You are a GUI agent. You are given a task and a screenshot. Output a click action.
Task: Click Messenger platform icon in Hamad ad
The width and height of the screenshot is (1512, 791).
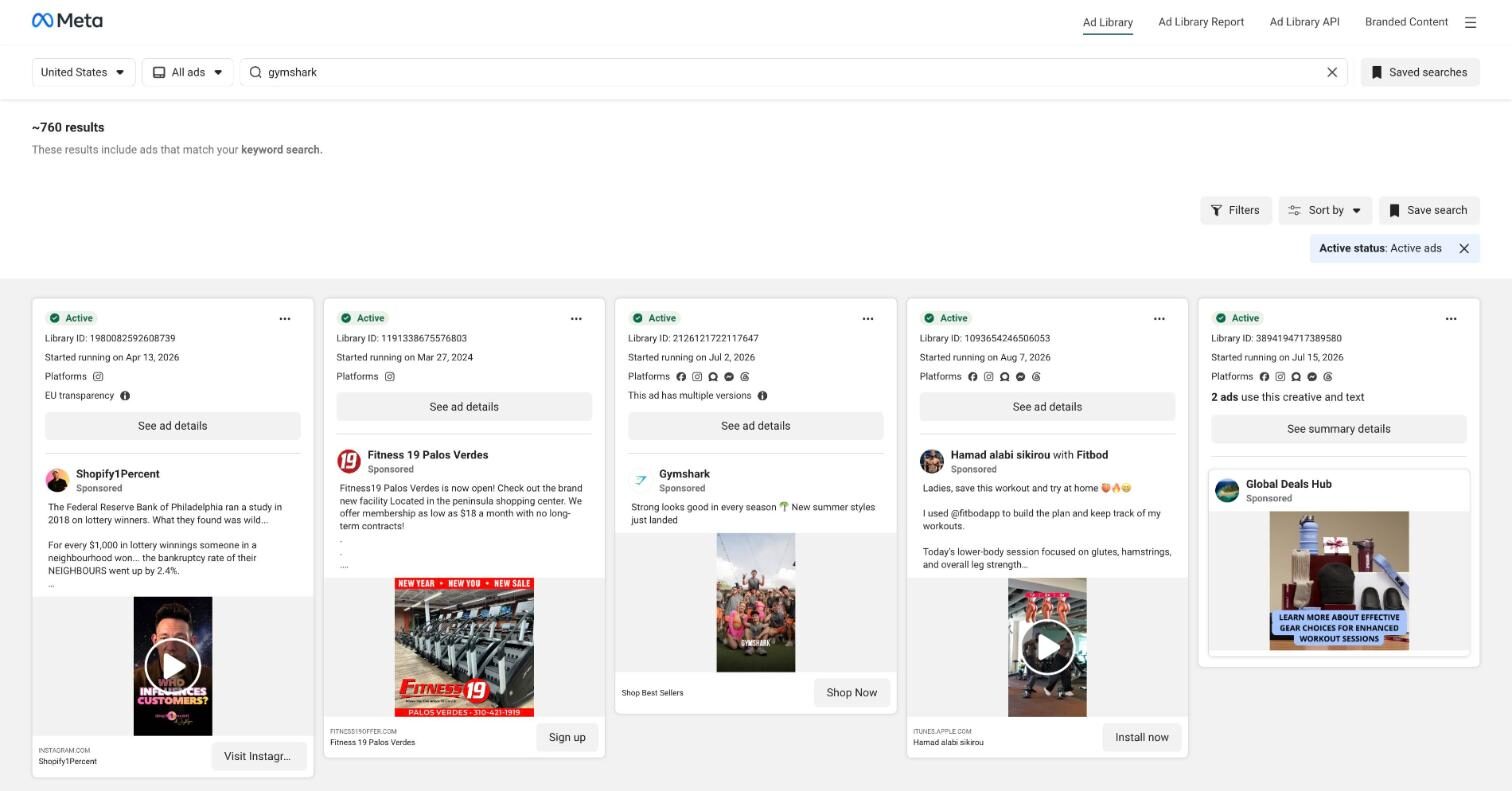(1021, 377)
